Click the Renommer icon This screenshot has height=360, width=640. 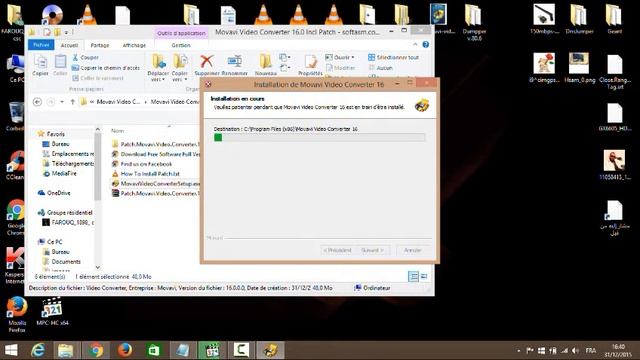235,65
